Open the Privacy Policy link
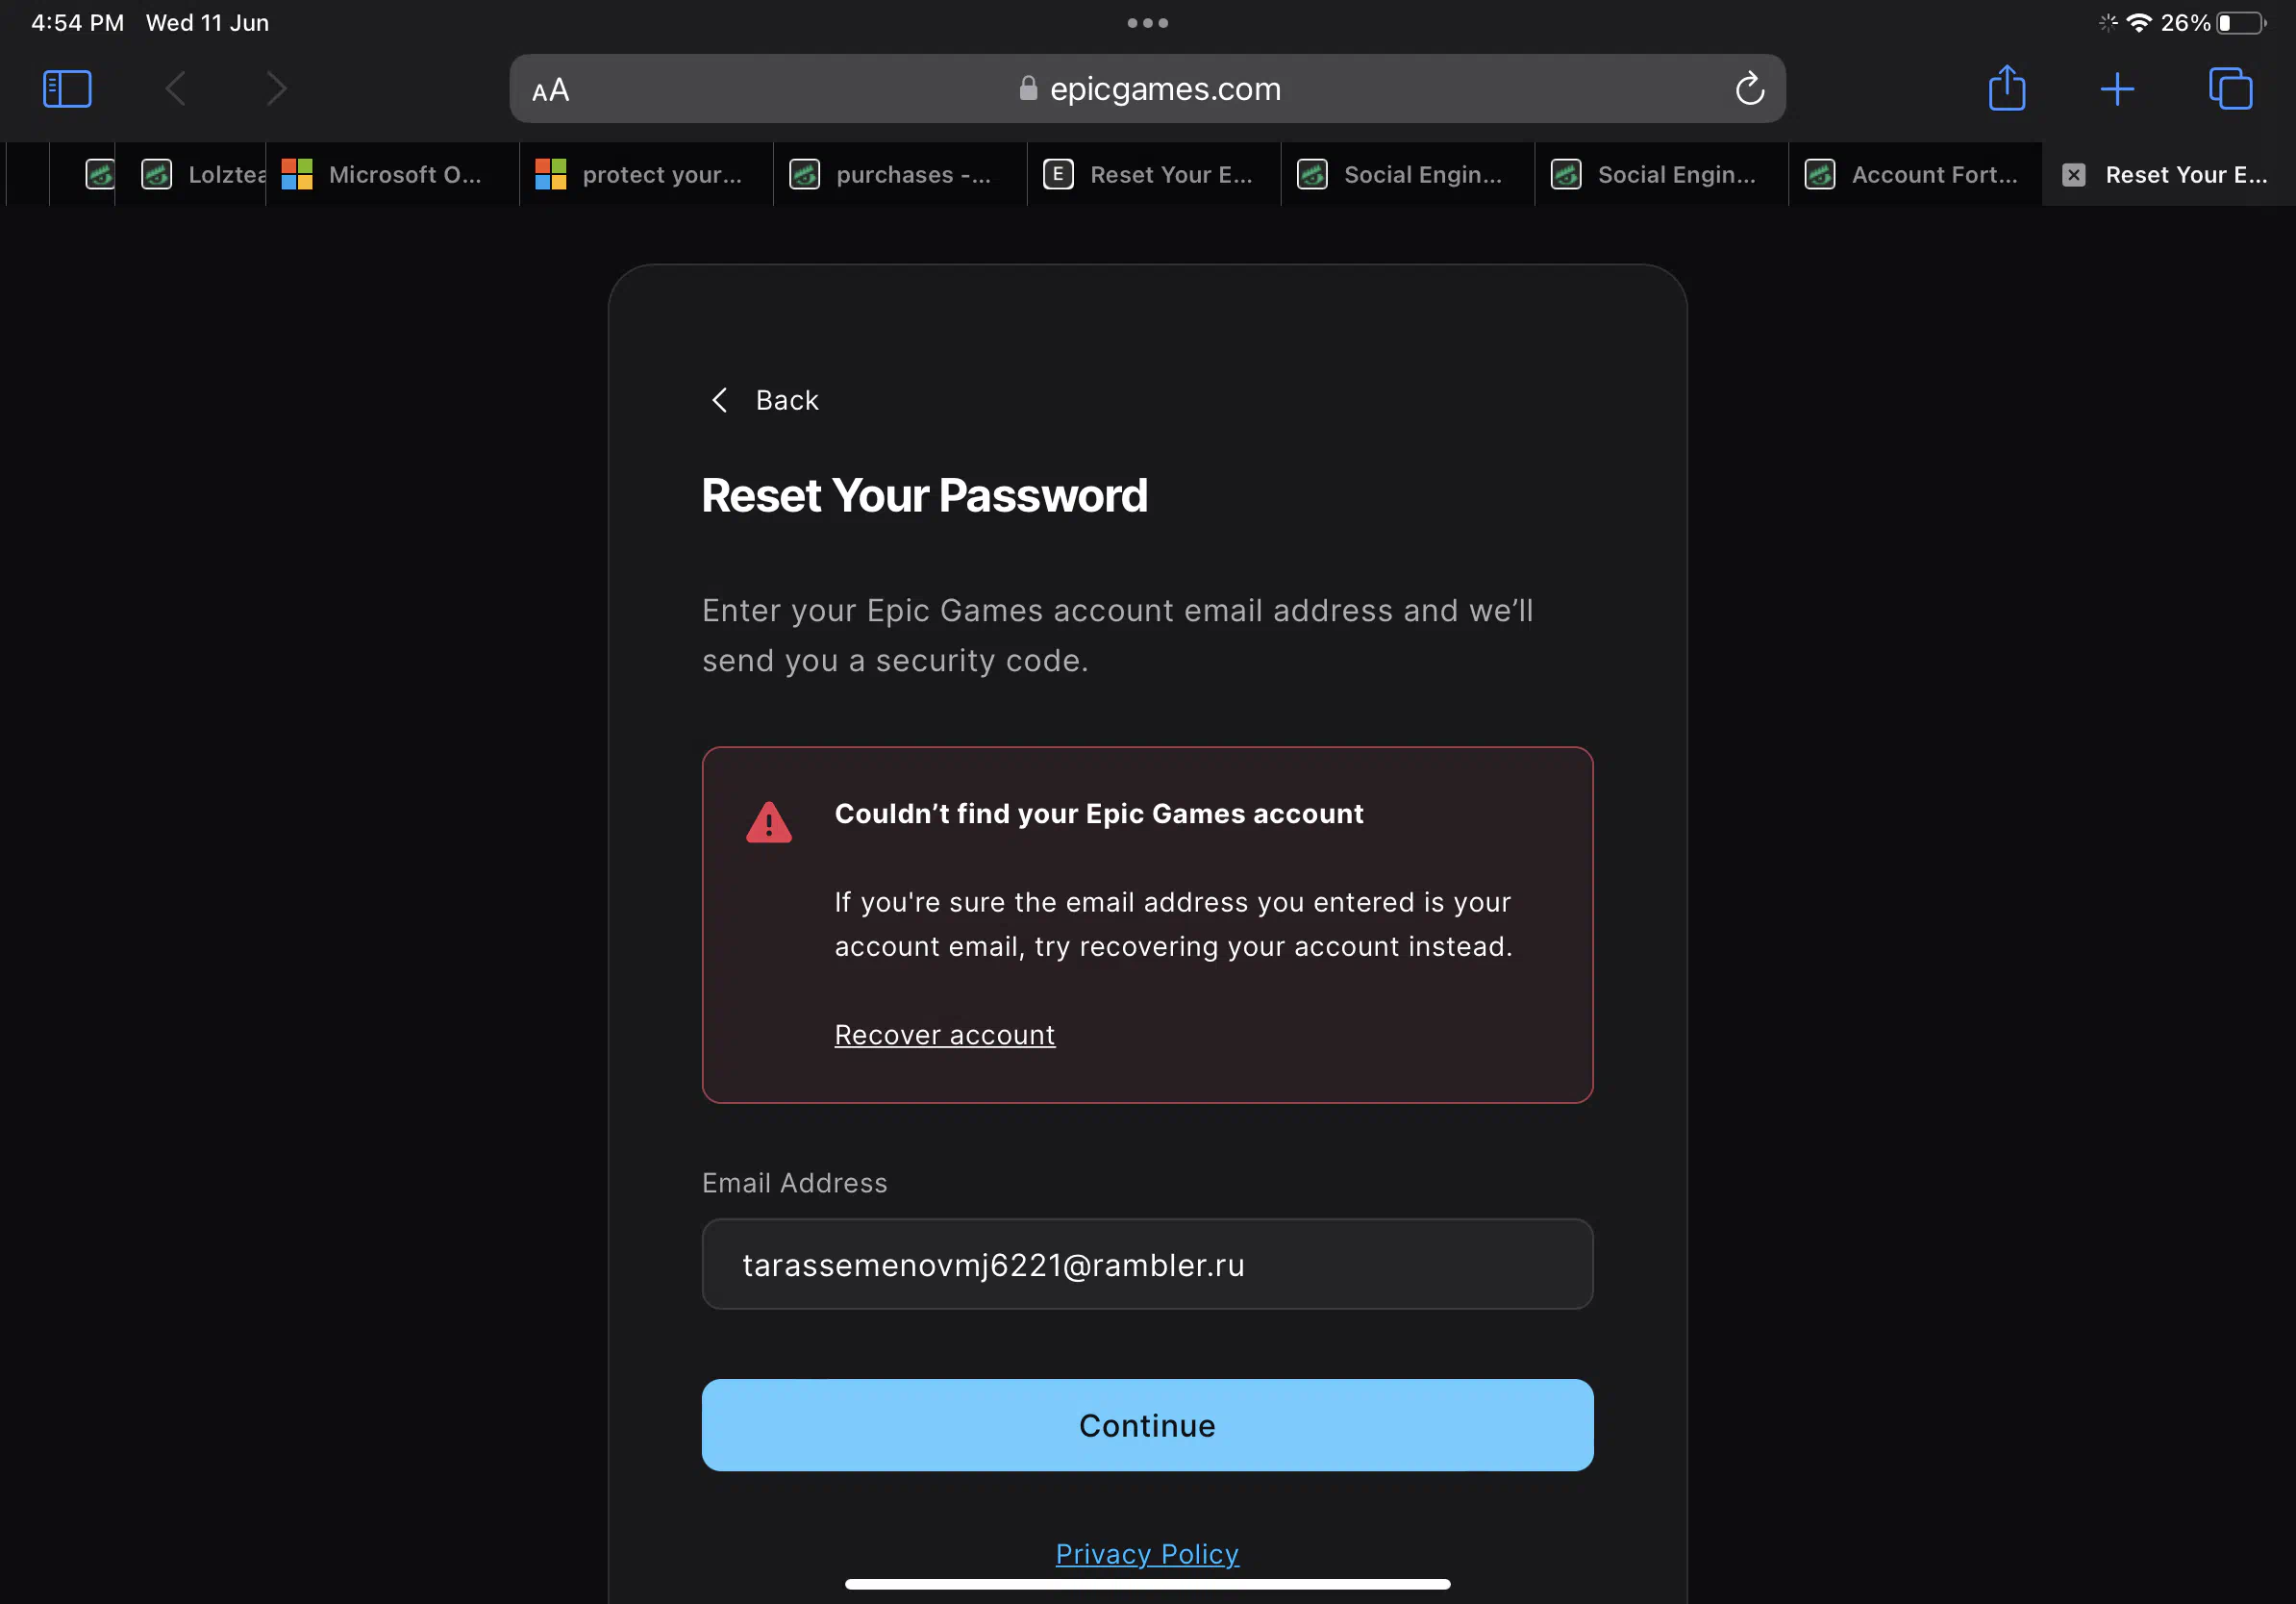 click(1147, 1553)
